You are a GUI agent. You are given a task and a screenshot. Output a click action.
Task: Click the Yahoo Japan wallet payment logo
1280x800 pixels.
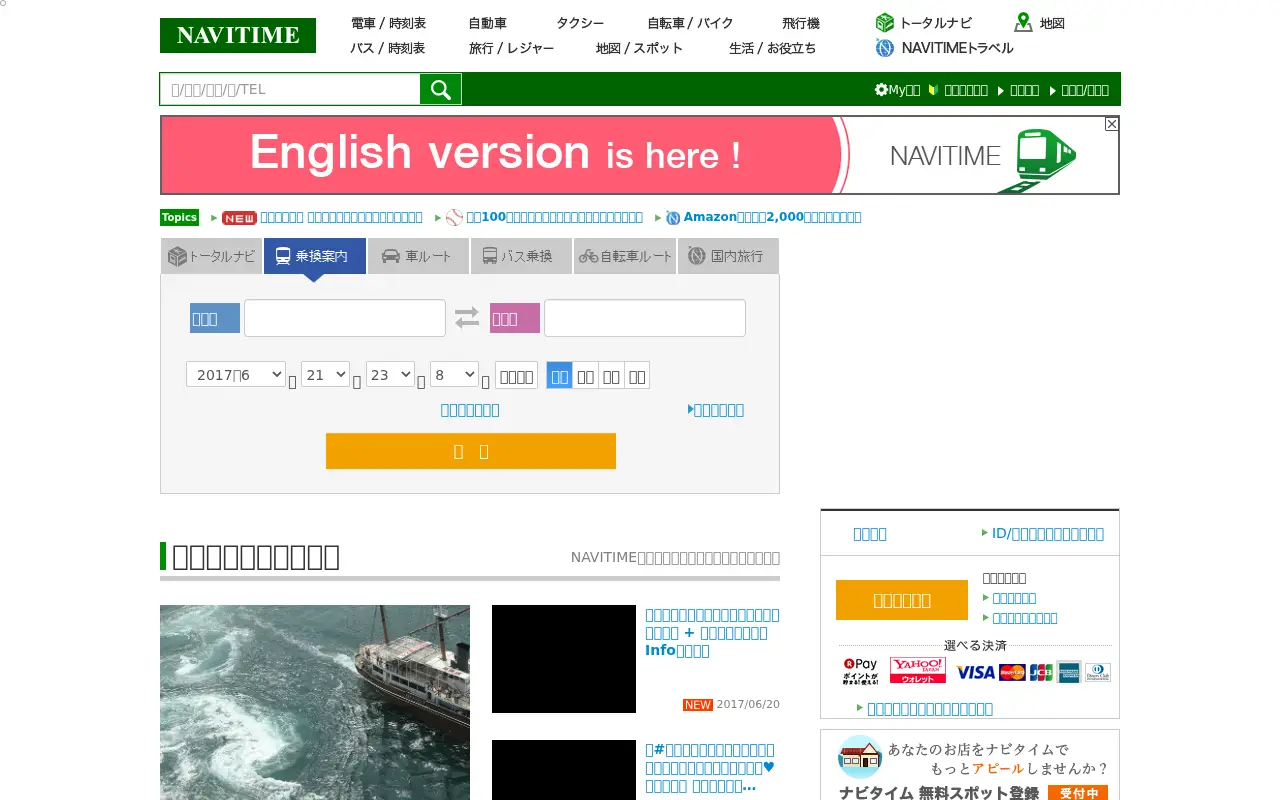pyautogui.click(x=918, y=671)
